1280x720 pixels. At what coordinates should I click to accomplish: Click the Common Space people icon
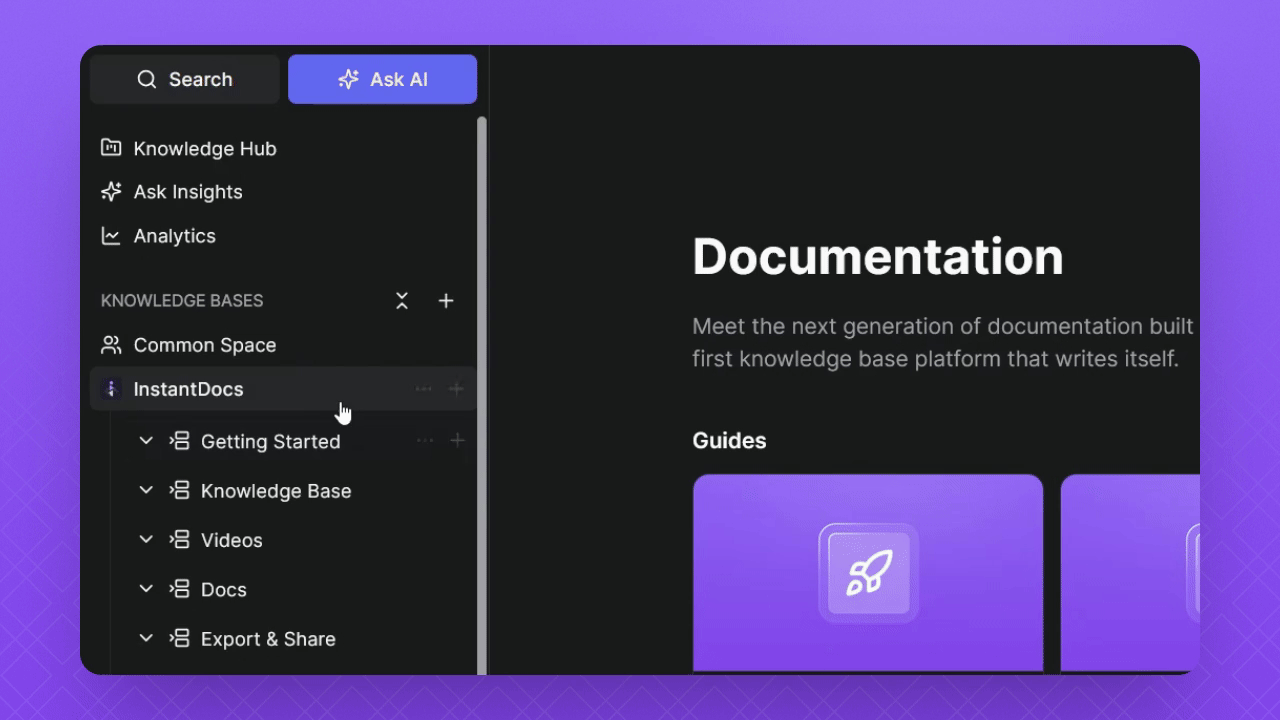(111, 345)
